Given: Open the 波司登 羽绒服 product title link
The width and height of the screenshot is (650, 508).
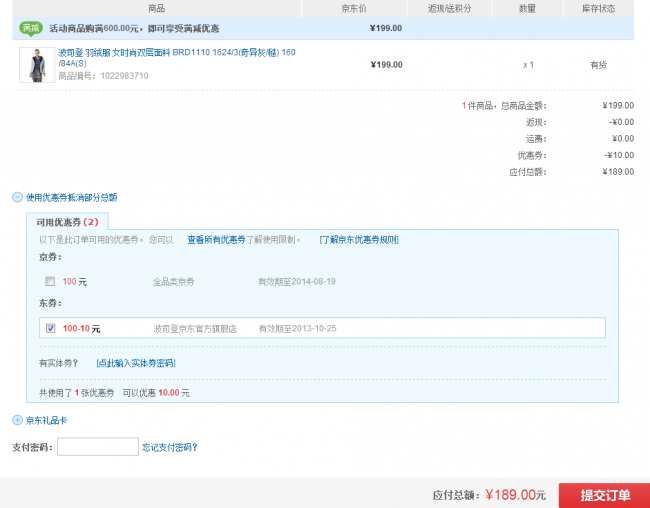Looking at the screenshot, I should pos(177,58).
